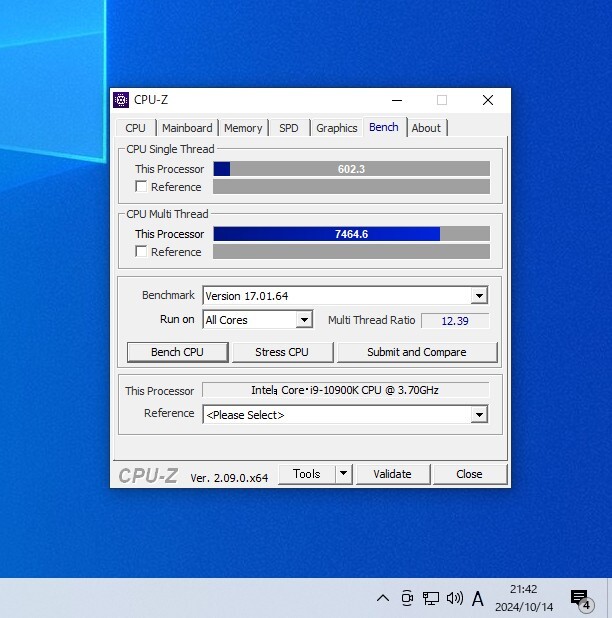Viewport: 612px width, 618px height.
Task: Start the Bench CPU button
Action: tap(177, 352)
